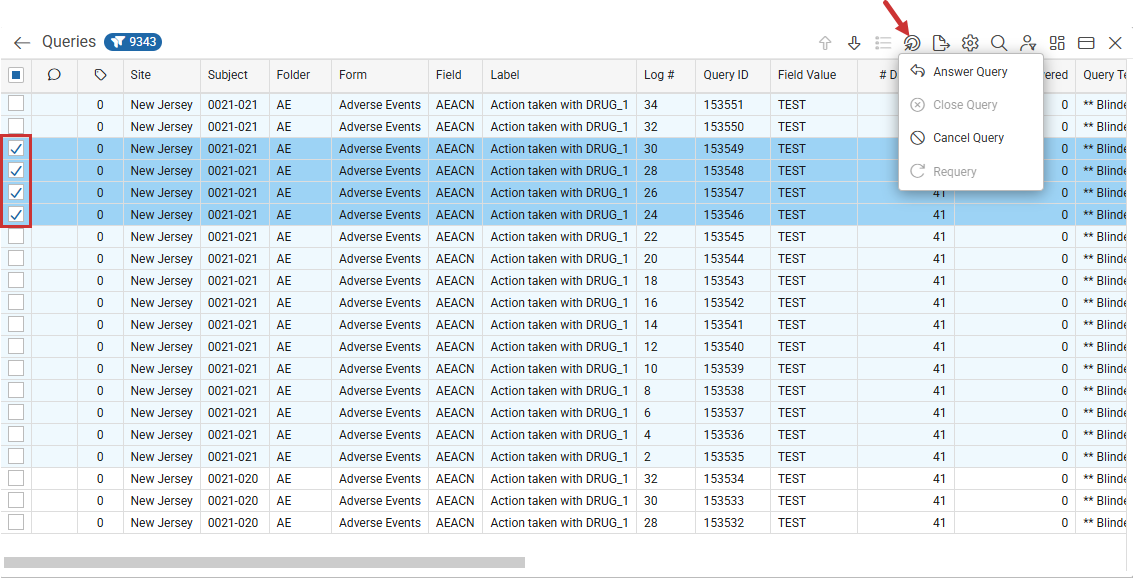Screen dimensions: 1133x578
Task: Click the query actions icon in toolbar
Action: [912, 43]
